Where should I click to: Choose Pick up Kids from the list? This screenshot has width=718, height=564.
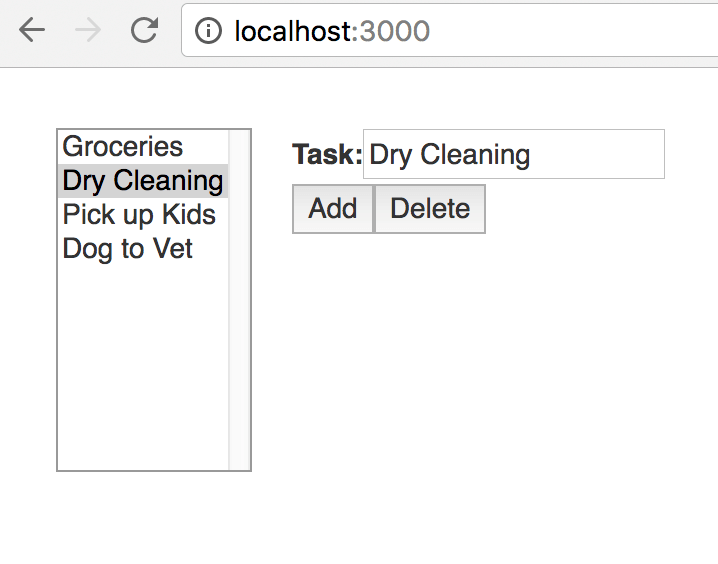click(x=139, y=214)
